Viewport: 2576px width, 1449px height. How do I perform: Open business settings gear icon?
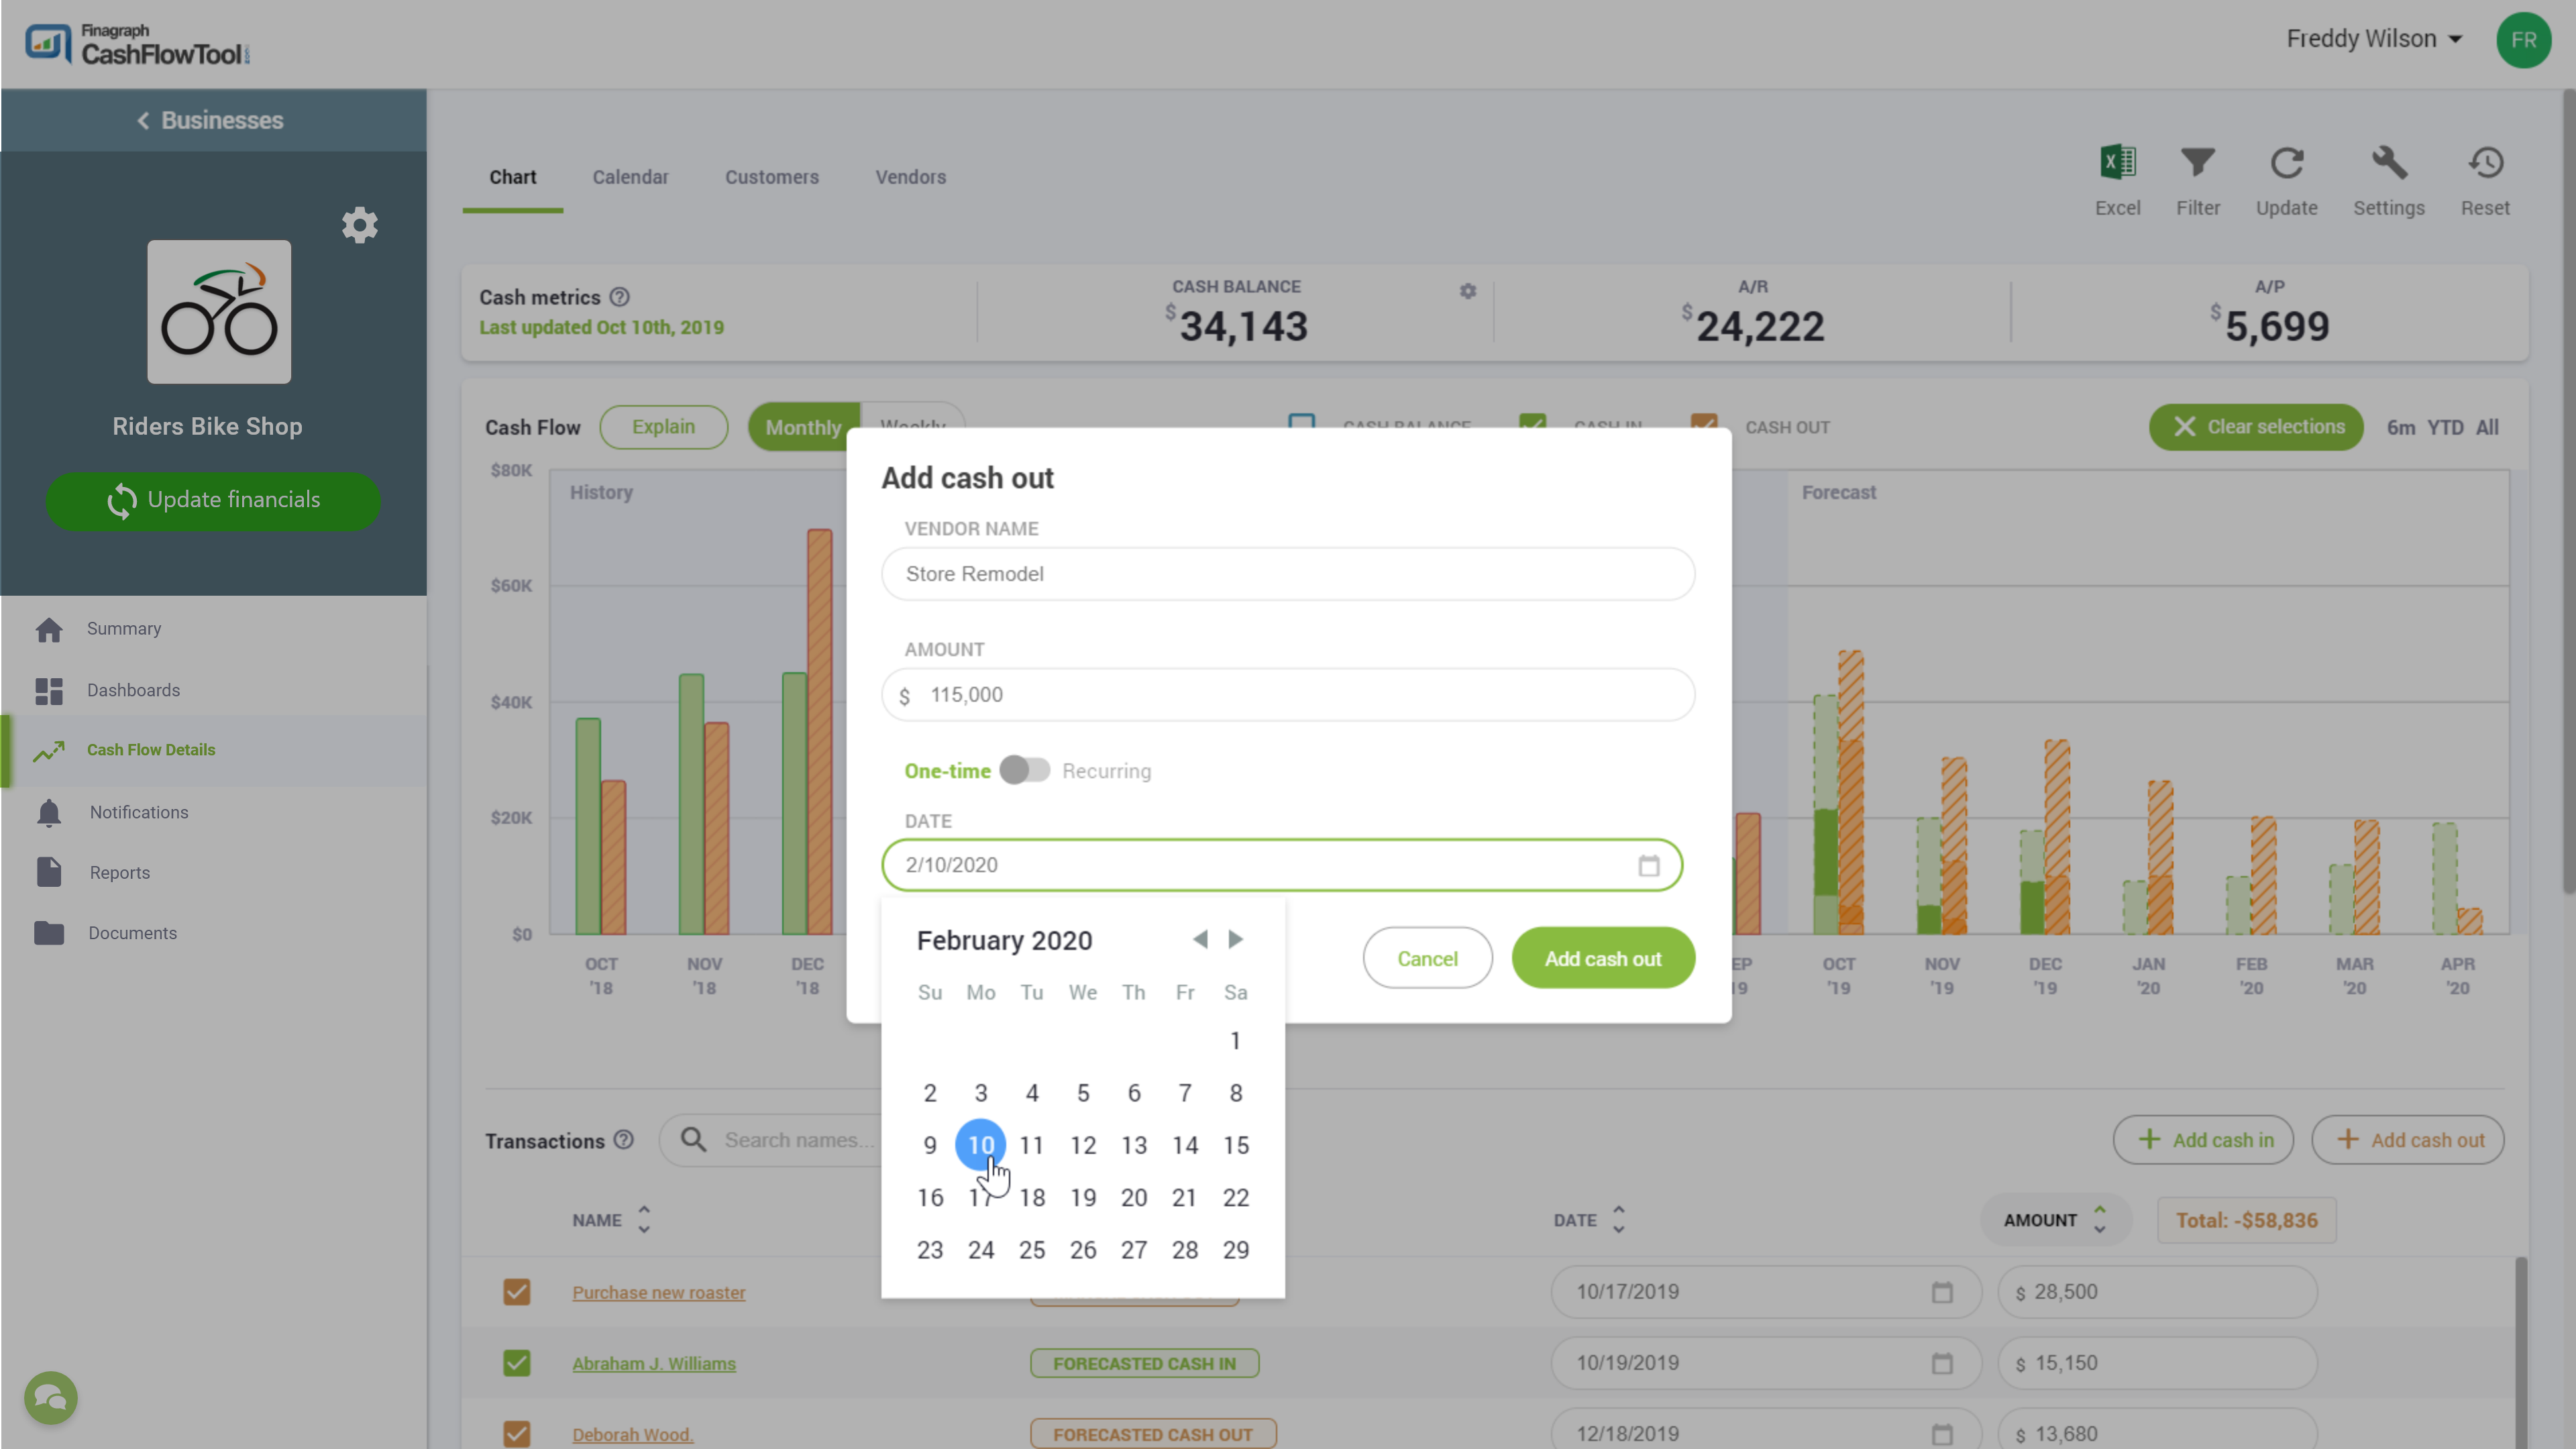359,225
